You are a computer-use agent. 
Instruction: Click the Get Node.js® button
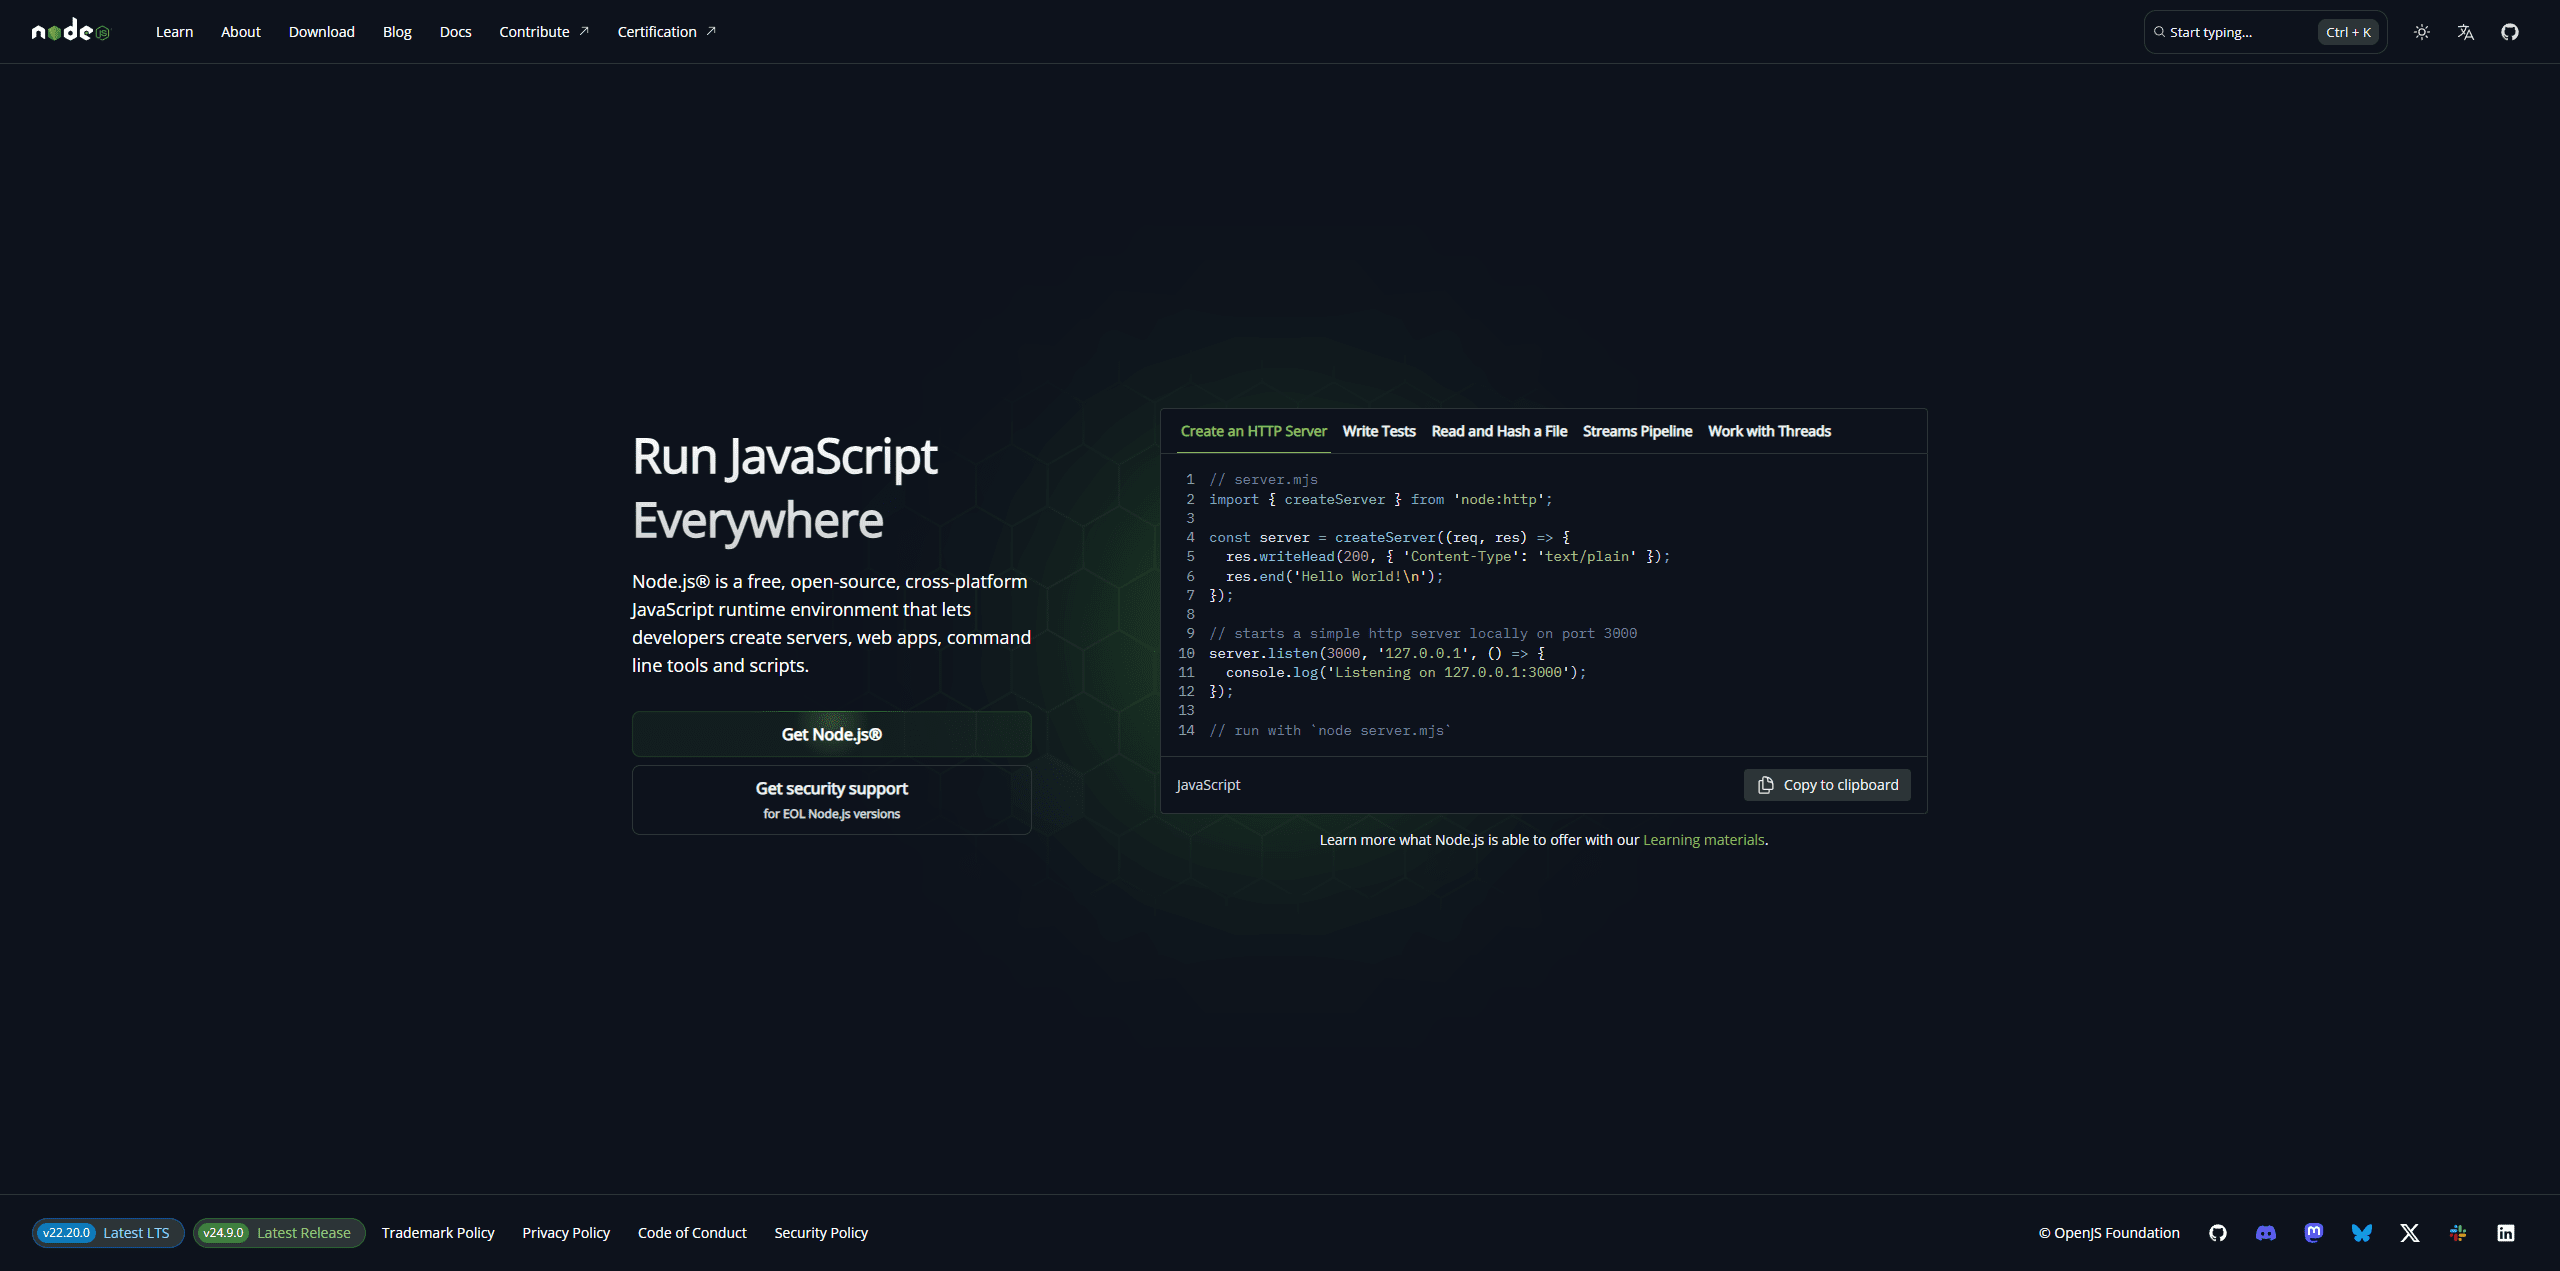point(831,734)
